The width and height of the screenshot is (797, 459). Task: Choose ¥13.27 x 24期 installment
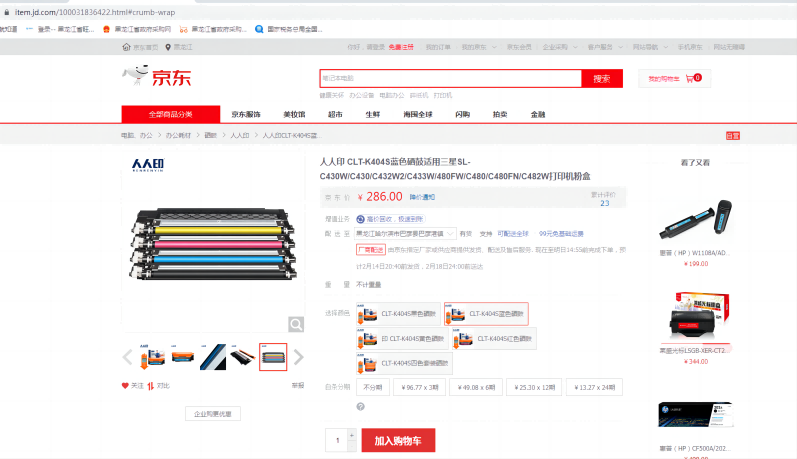pos(595,387)
